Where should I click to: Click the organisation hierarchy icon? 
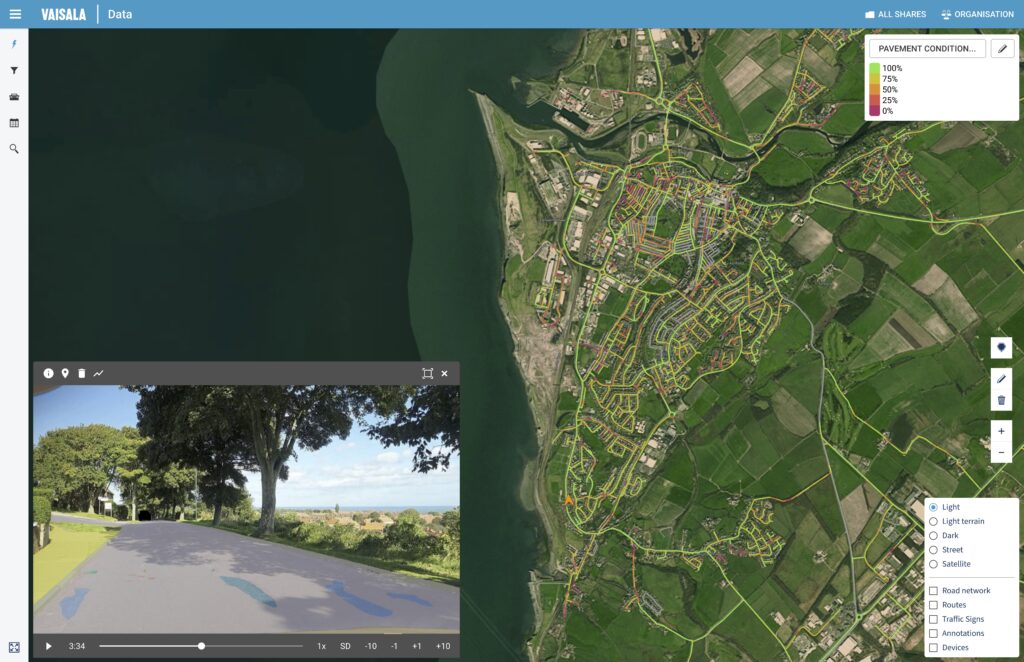pyautogui.click(x=946, y=14)
